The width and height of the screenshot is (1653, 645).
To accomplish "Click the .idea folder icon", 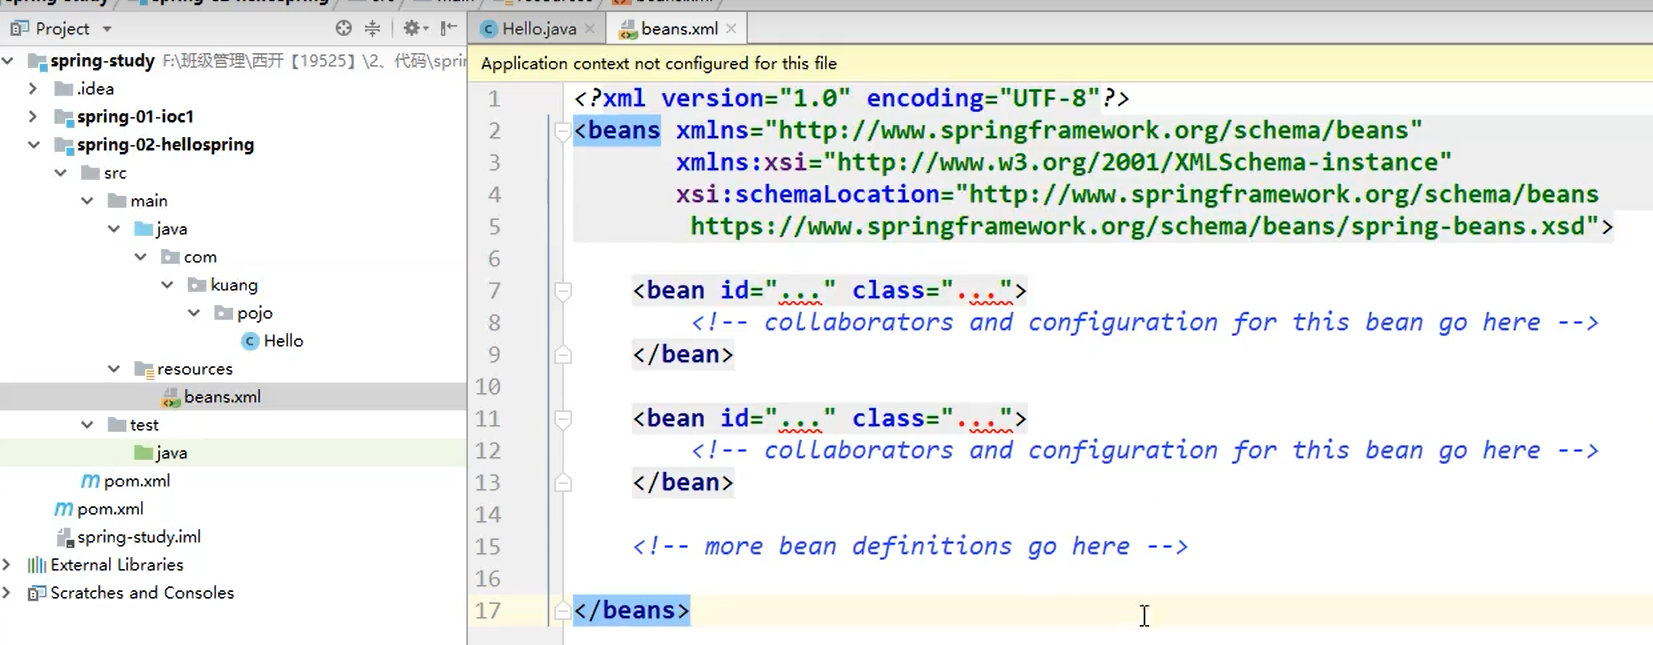I will tap(64, 89).
